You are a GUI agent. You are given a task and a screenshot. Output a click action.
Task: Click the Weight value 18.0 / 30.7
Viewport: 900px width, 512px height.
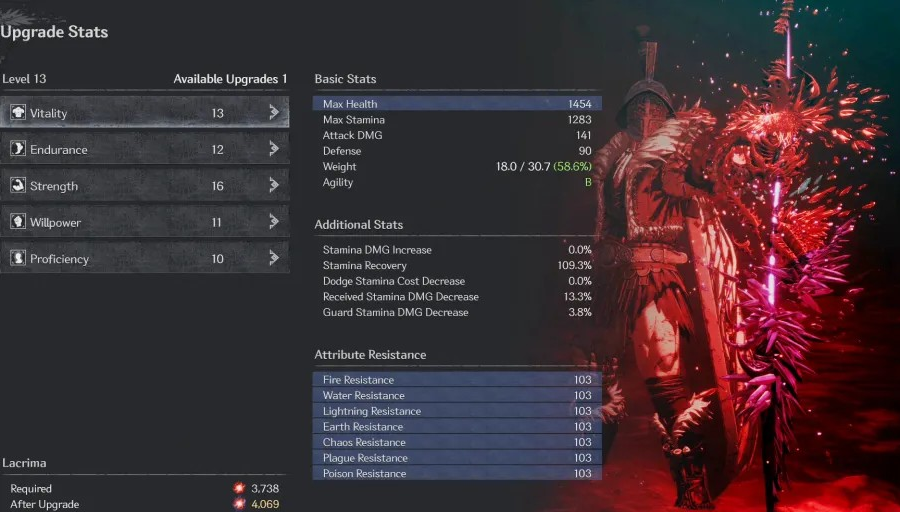522,166
